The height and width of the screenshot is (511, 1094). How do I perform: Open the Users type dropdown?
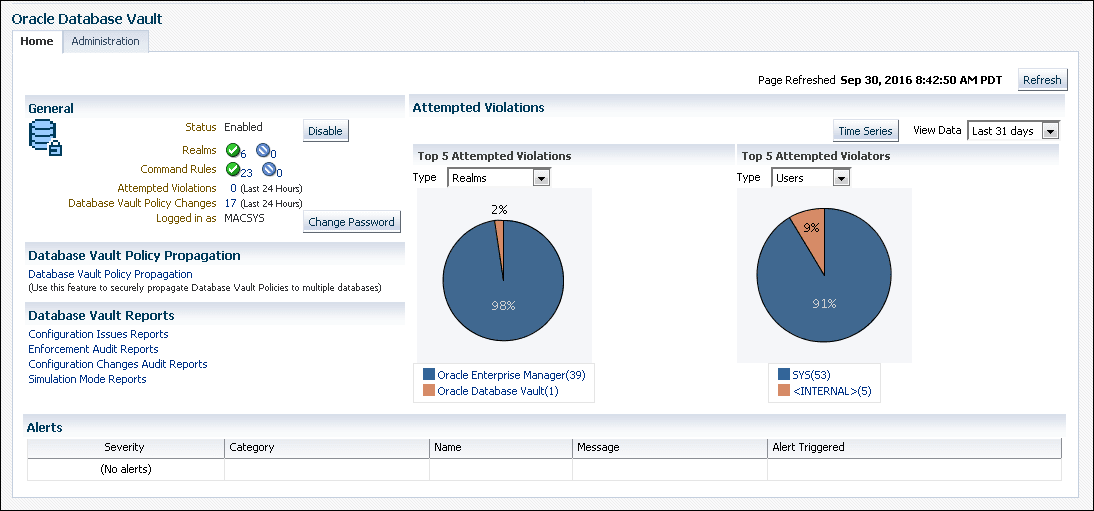810,178
